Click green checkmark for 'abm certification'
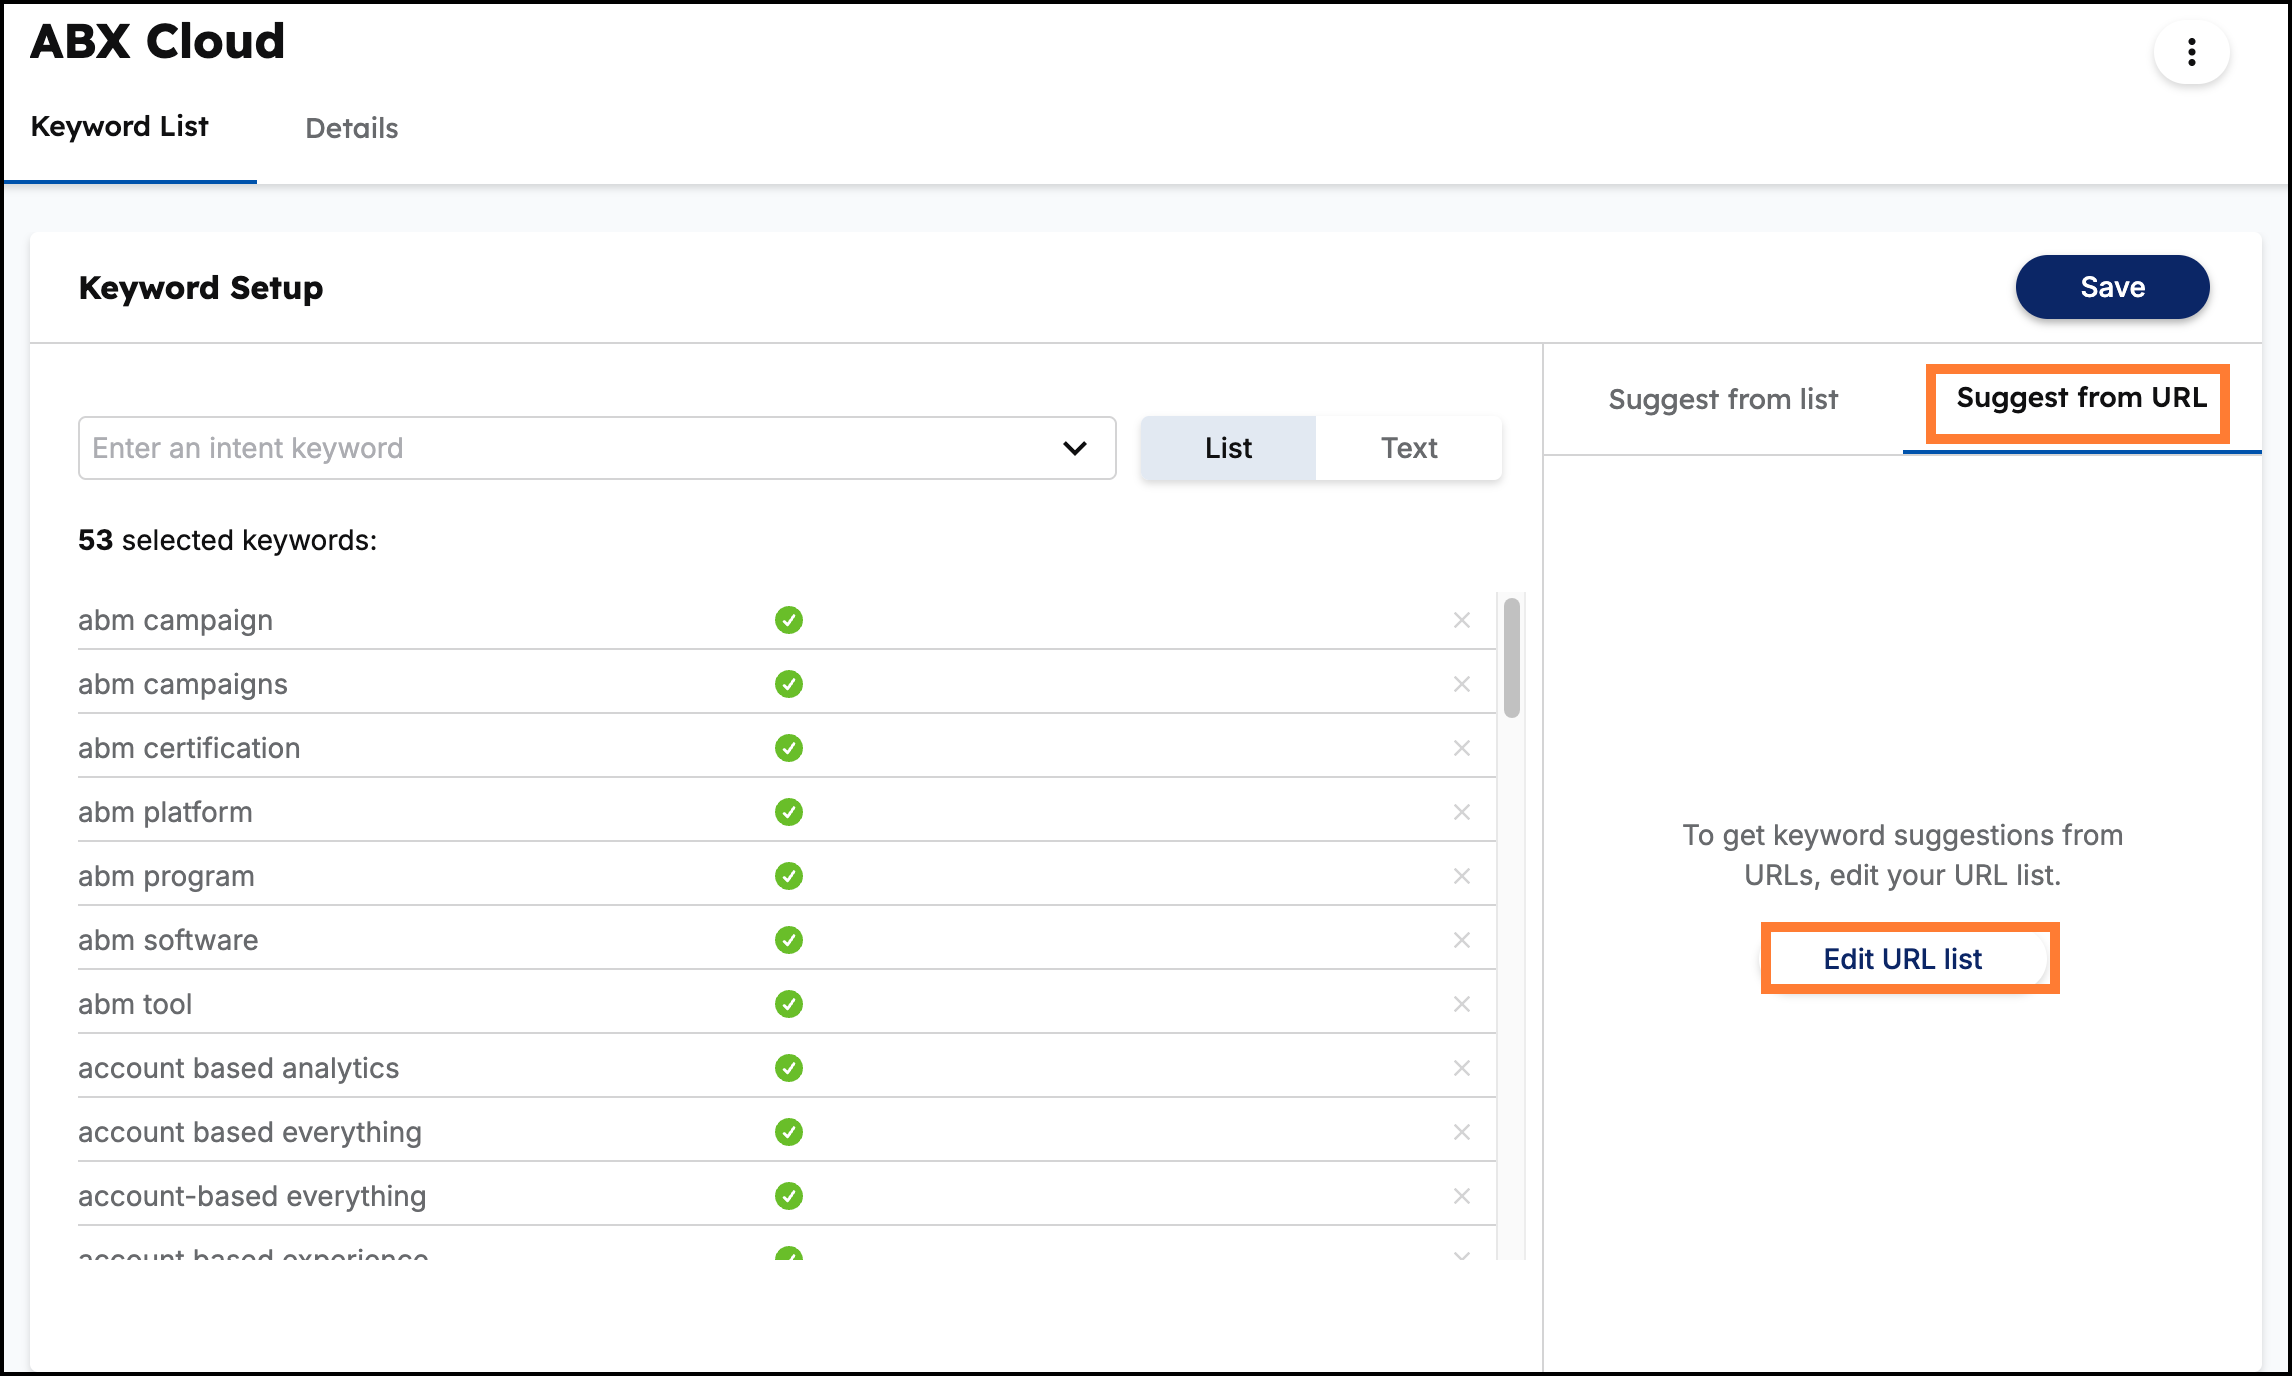 [x=789, y=748]
